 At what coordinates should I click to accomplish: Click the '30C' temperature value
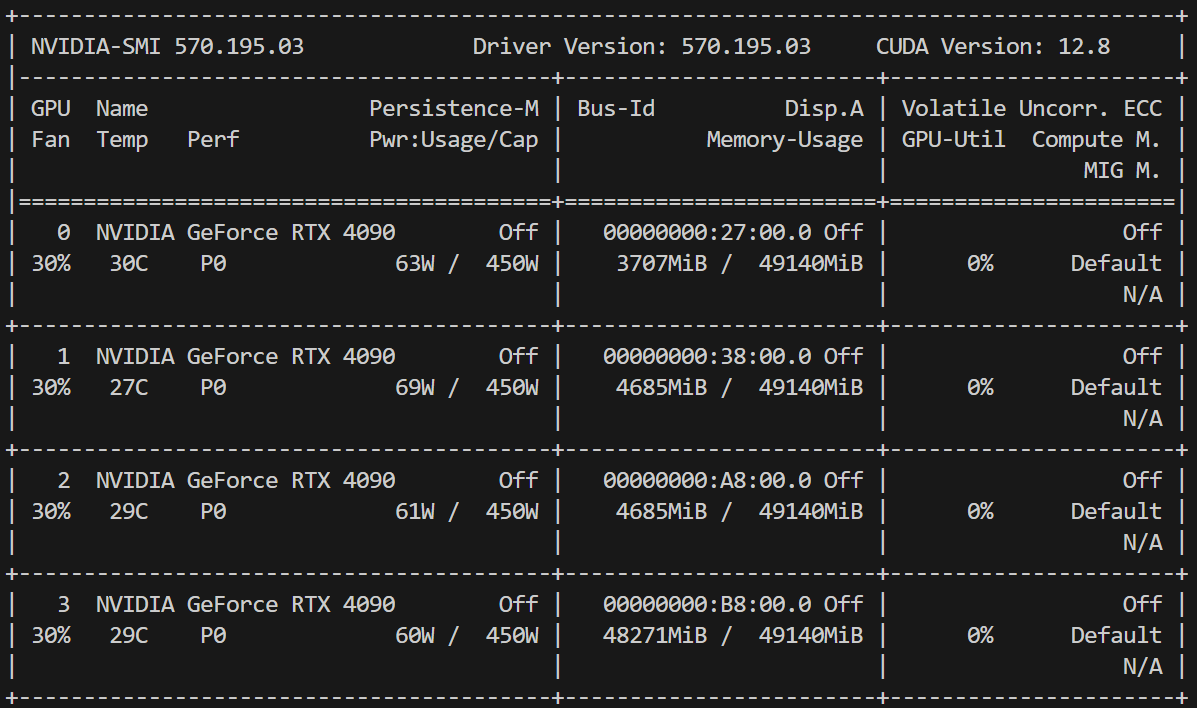[x=128, y=263]
